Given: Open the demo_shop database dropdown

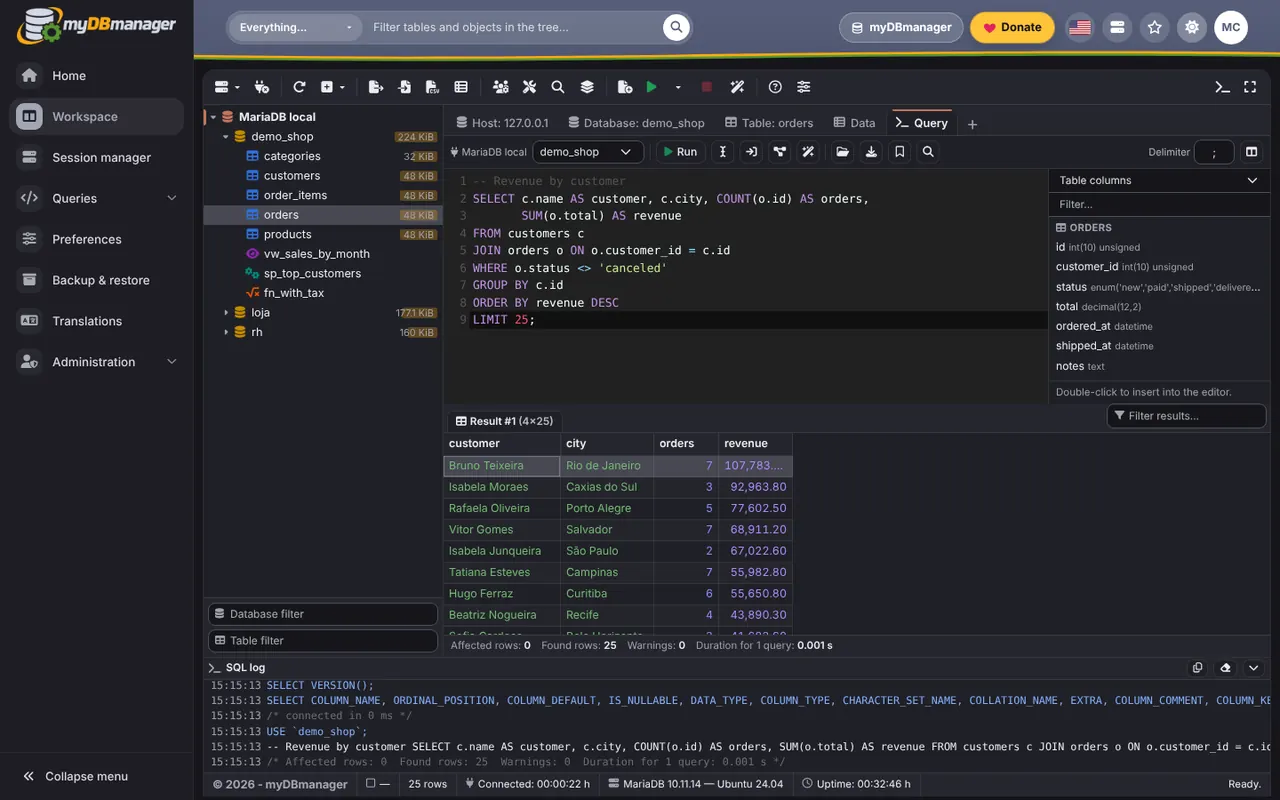Looking at the screenshot, I should (x=588, y=152).
